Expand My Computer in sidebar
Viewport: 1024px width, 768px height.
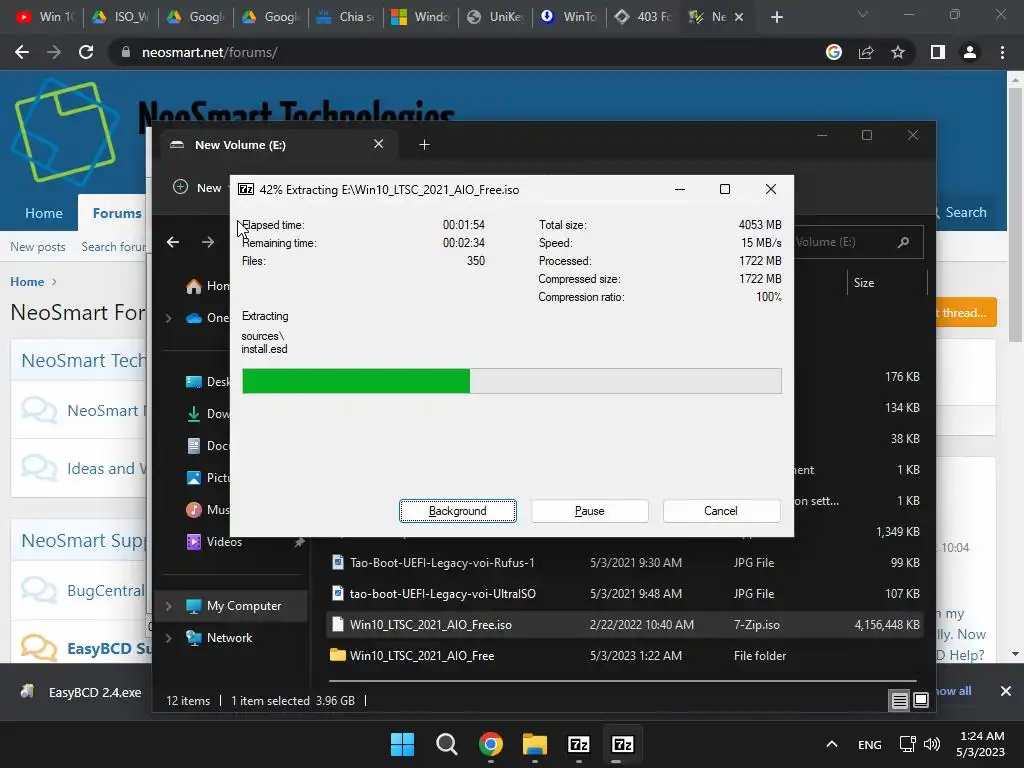168,606
